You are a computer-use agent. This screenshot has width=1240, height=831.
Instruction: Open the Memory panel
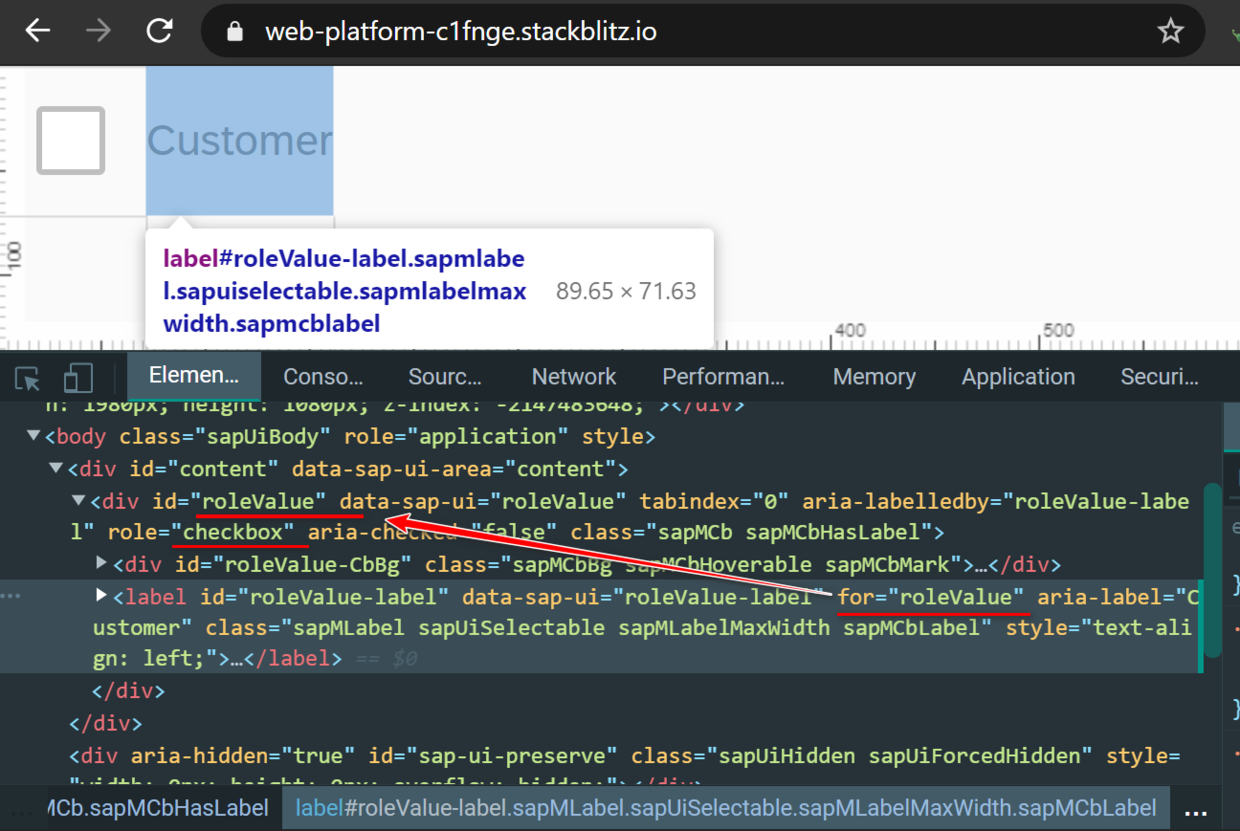click(874, 376)
